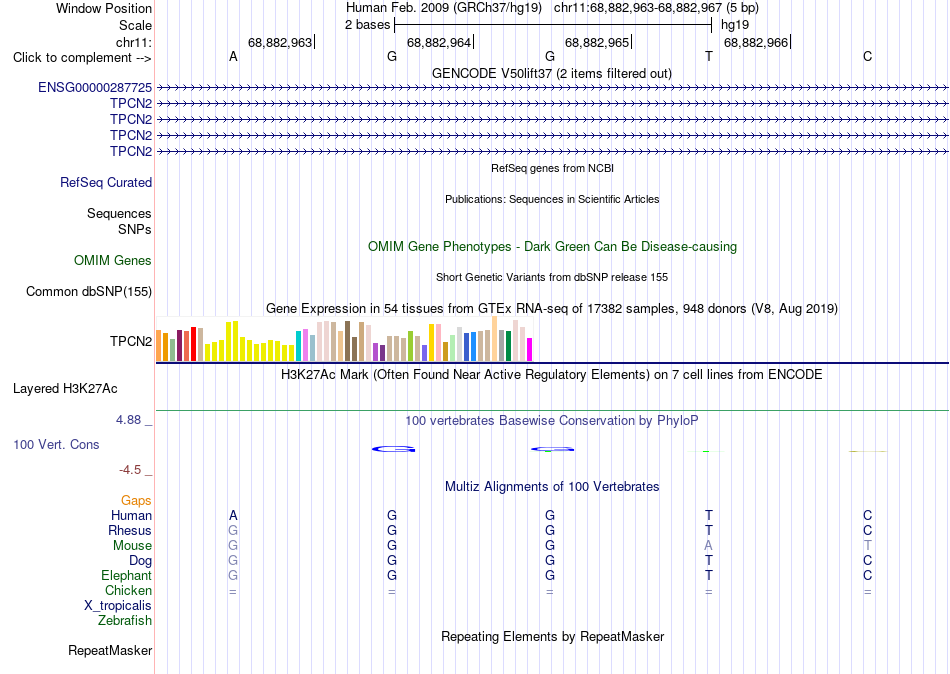Click the 68,882,964 position marker
Image resolution: width=950 pixels, height=674 pixels.
[x=439, y=42]
